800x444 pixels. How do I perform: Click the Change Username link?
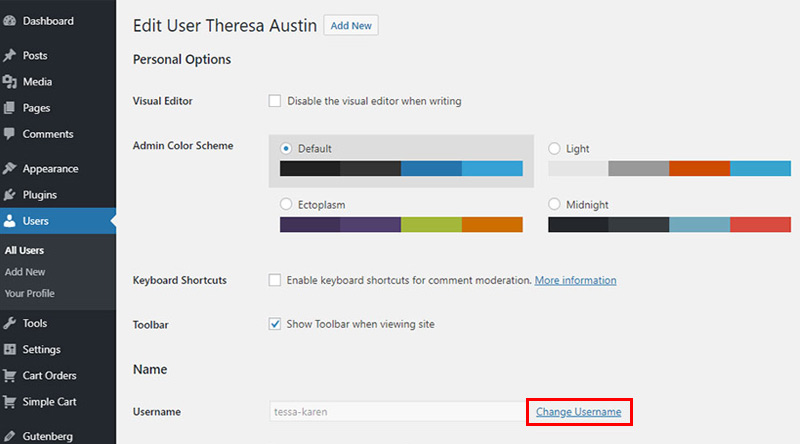coord(579,412)
